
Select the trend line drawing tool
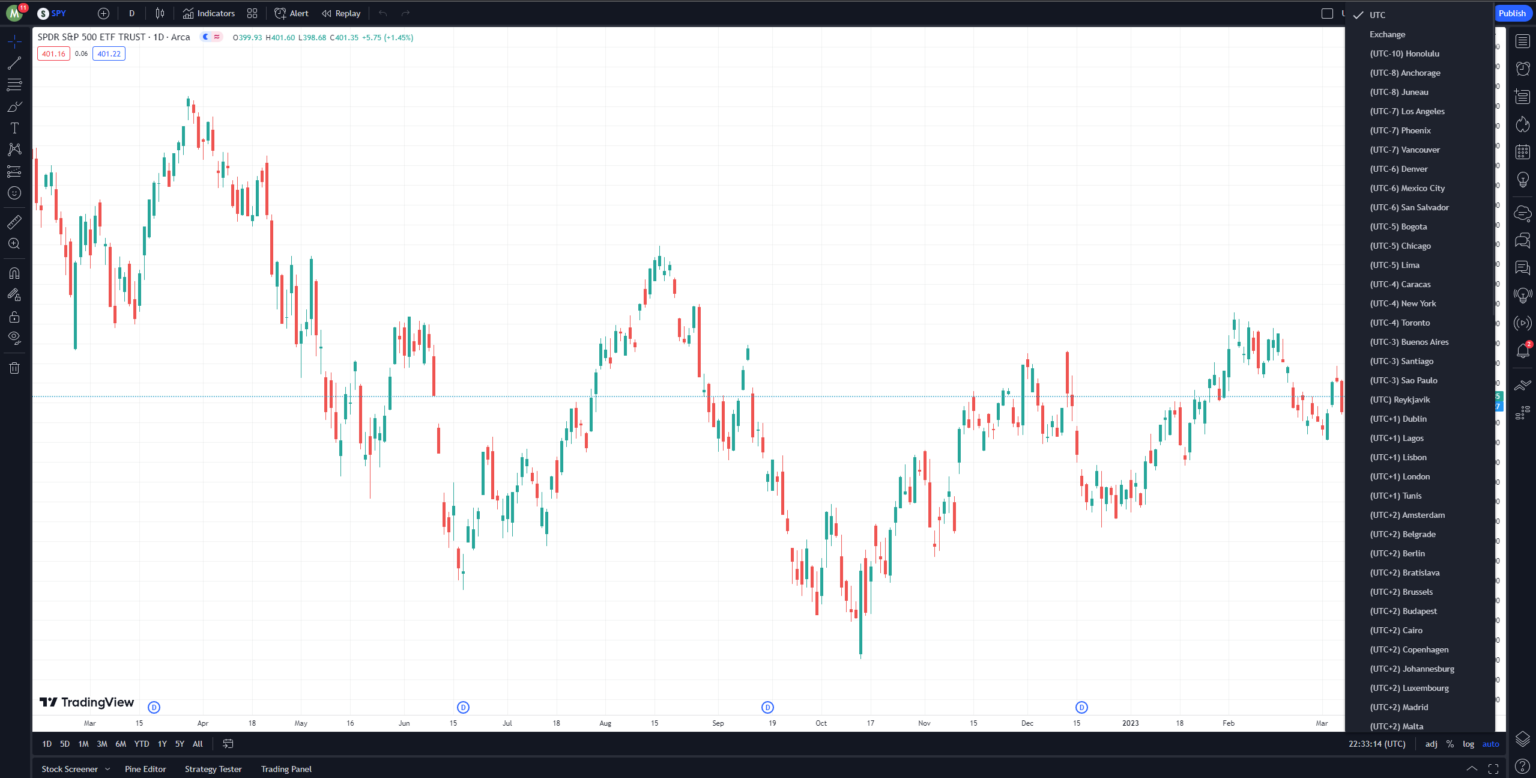(14, 62)
